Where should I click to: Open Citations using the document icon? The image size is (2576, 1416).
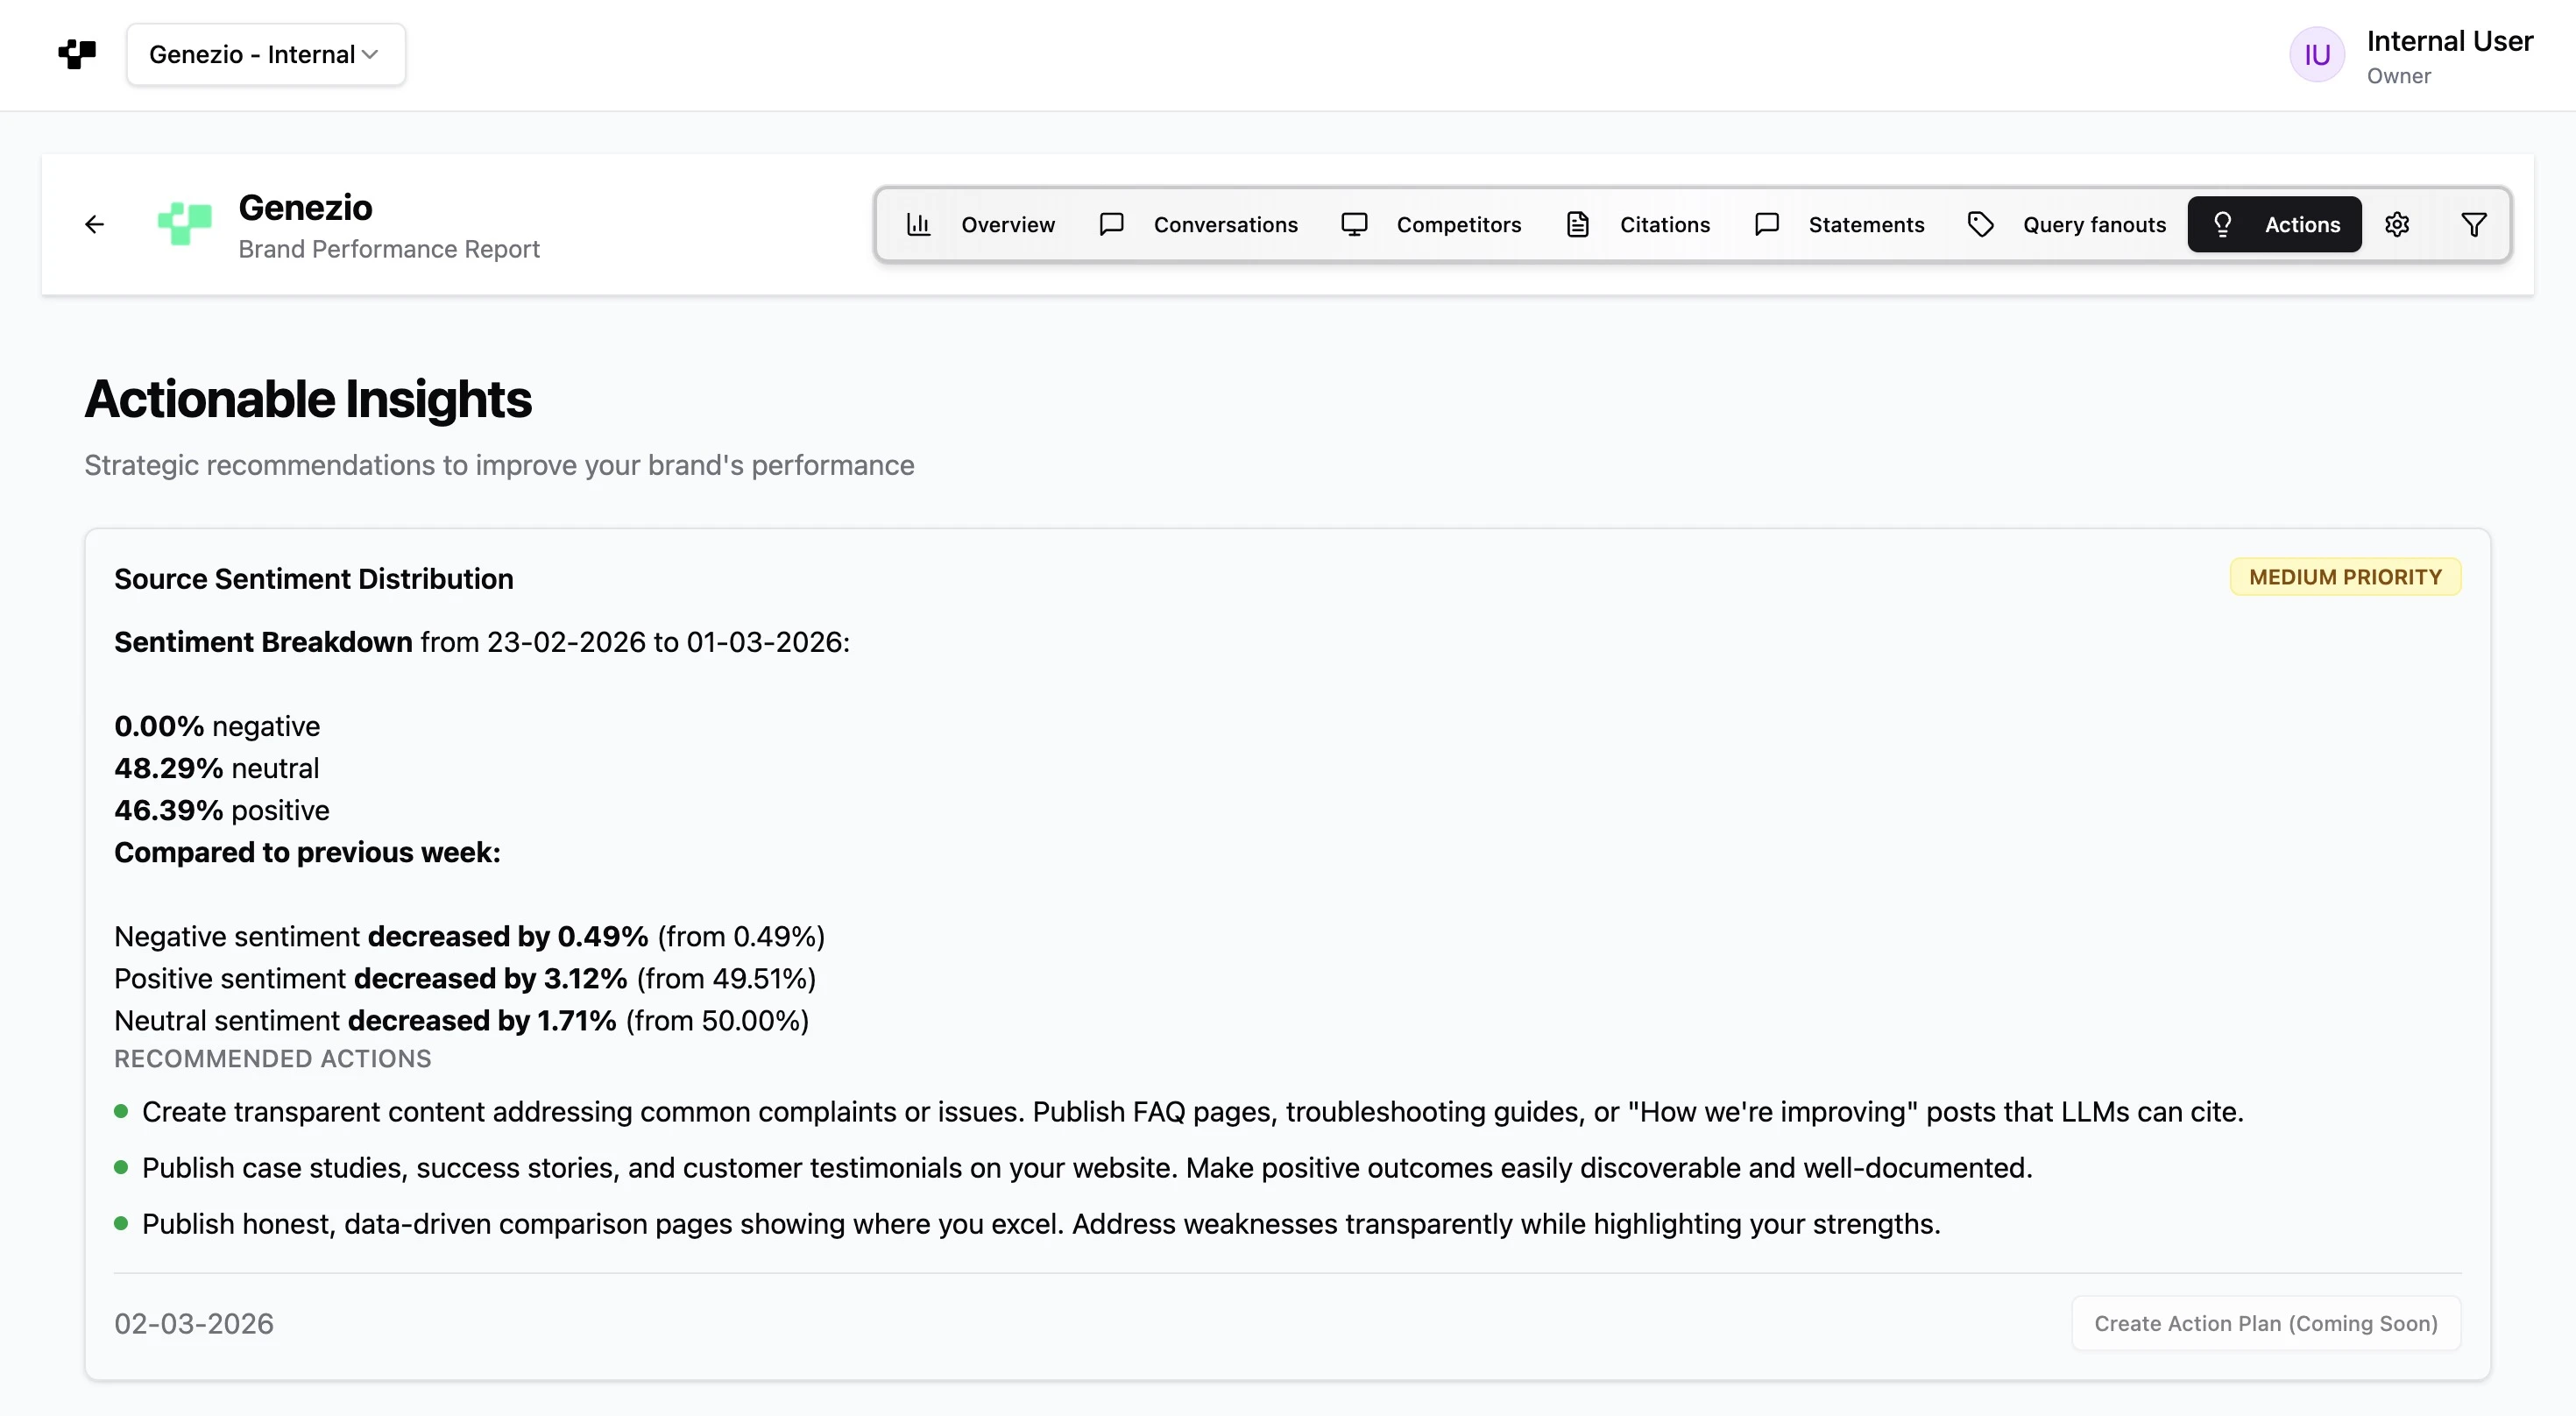coord(1578,224)
